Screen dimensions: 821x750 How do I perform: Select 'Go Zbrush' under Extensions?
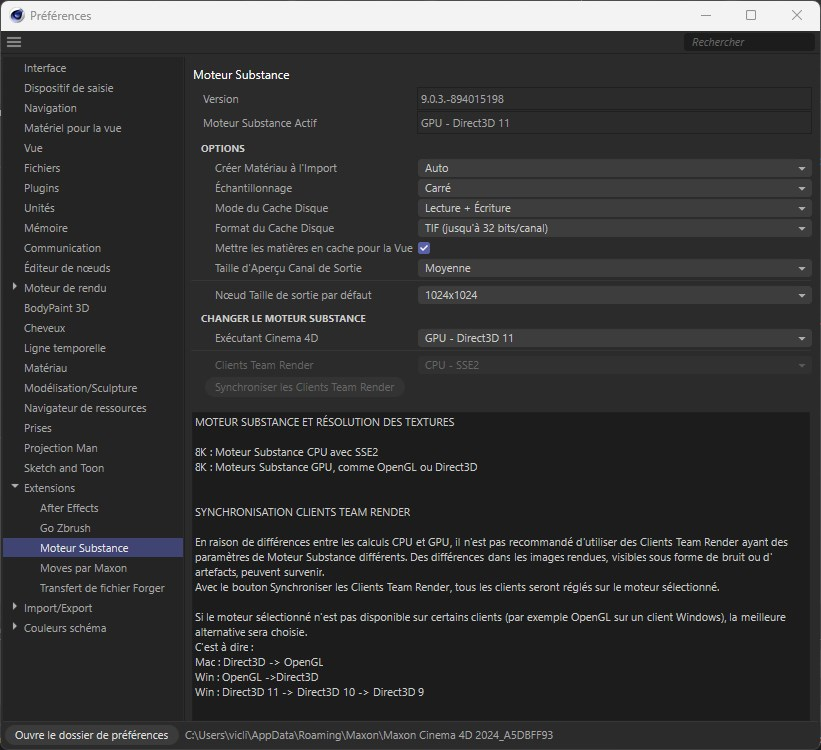[65, 528]
